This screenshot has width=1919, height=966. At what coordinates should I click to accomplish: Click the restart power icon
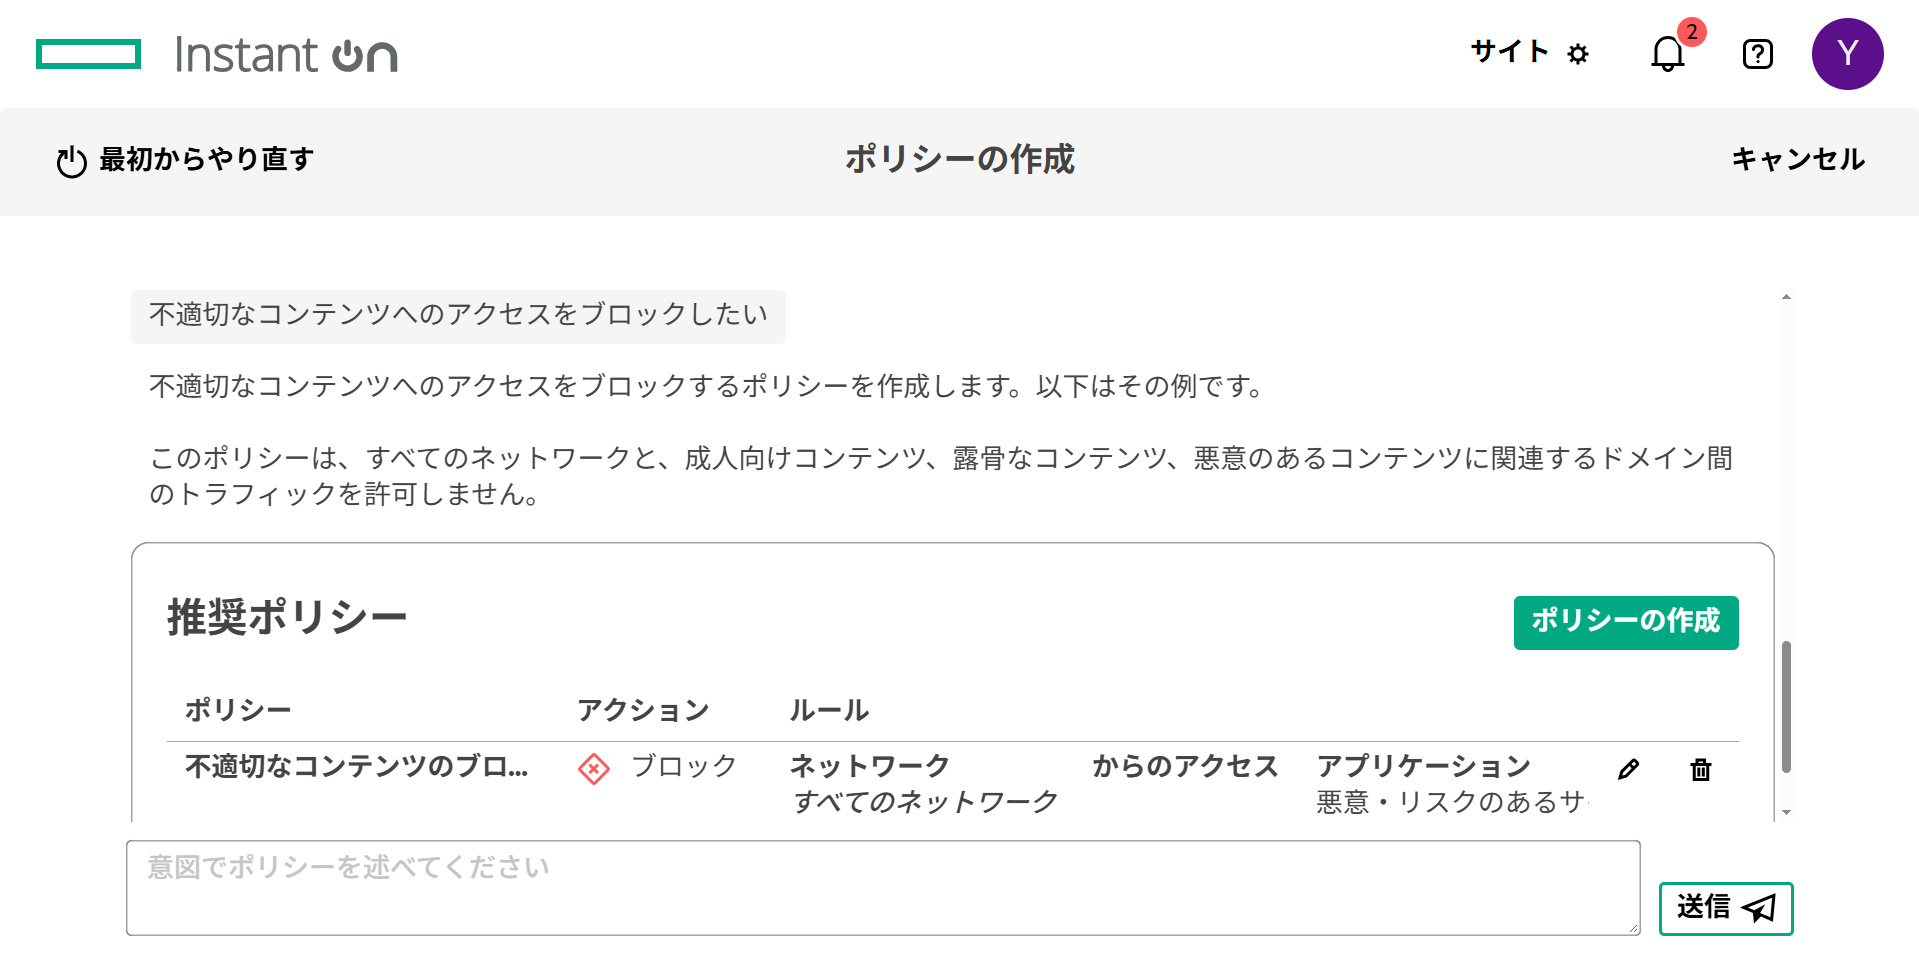(x=72, y=161)
